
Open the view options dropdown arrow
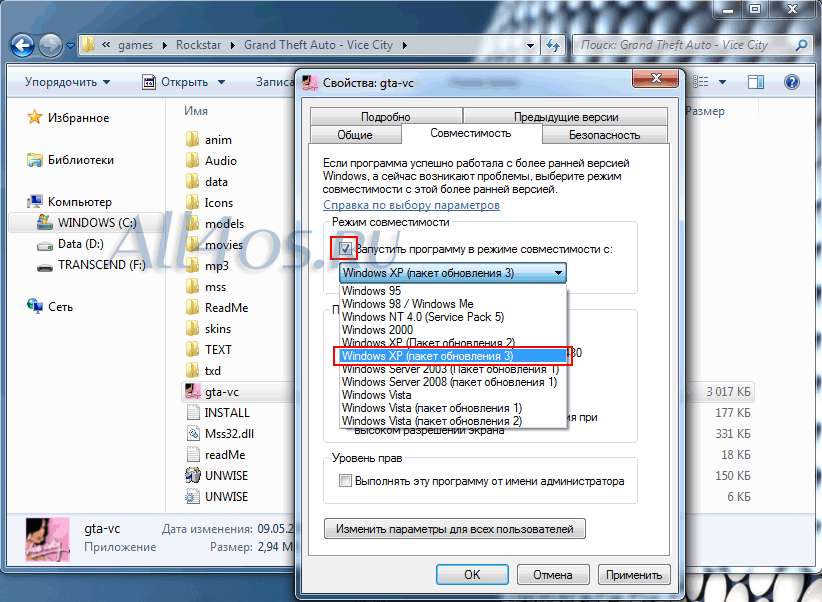click(722, 82)
